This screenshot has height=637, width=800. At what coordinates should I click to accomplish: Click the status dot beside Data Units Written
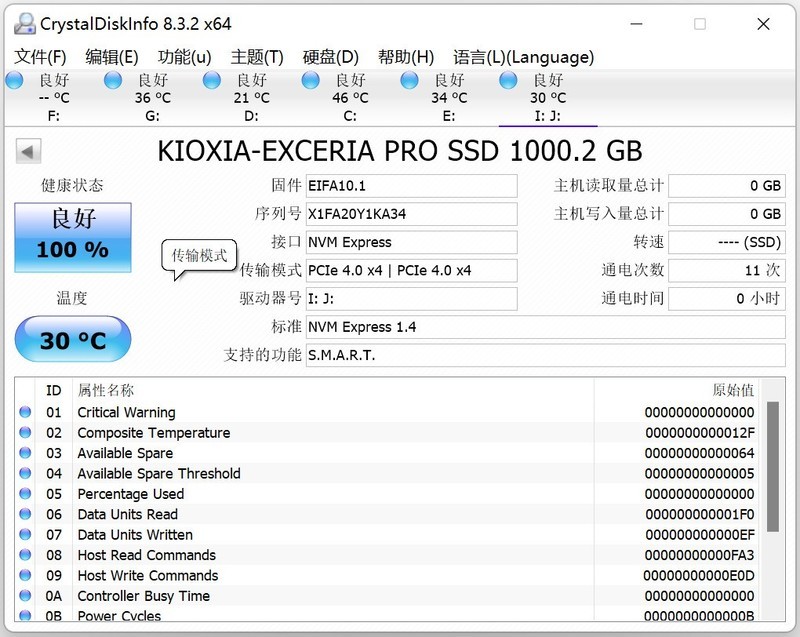point(26,535)
